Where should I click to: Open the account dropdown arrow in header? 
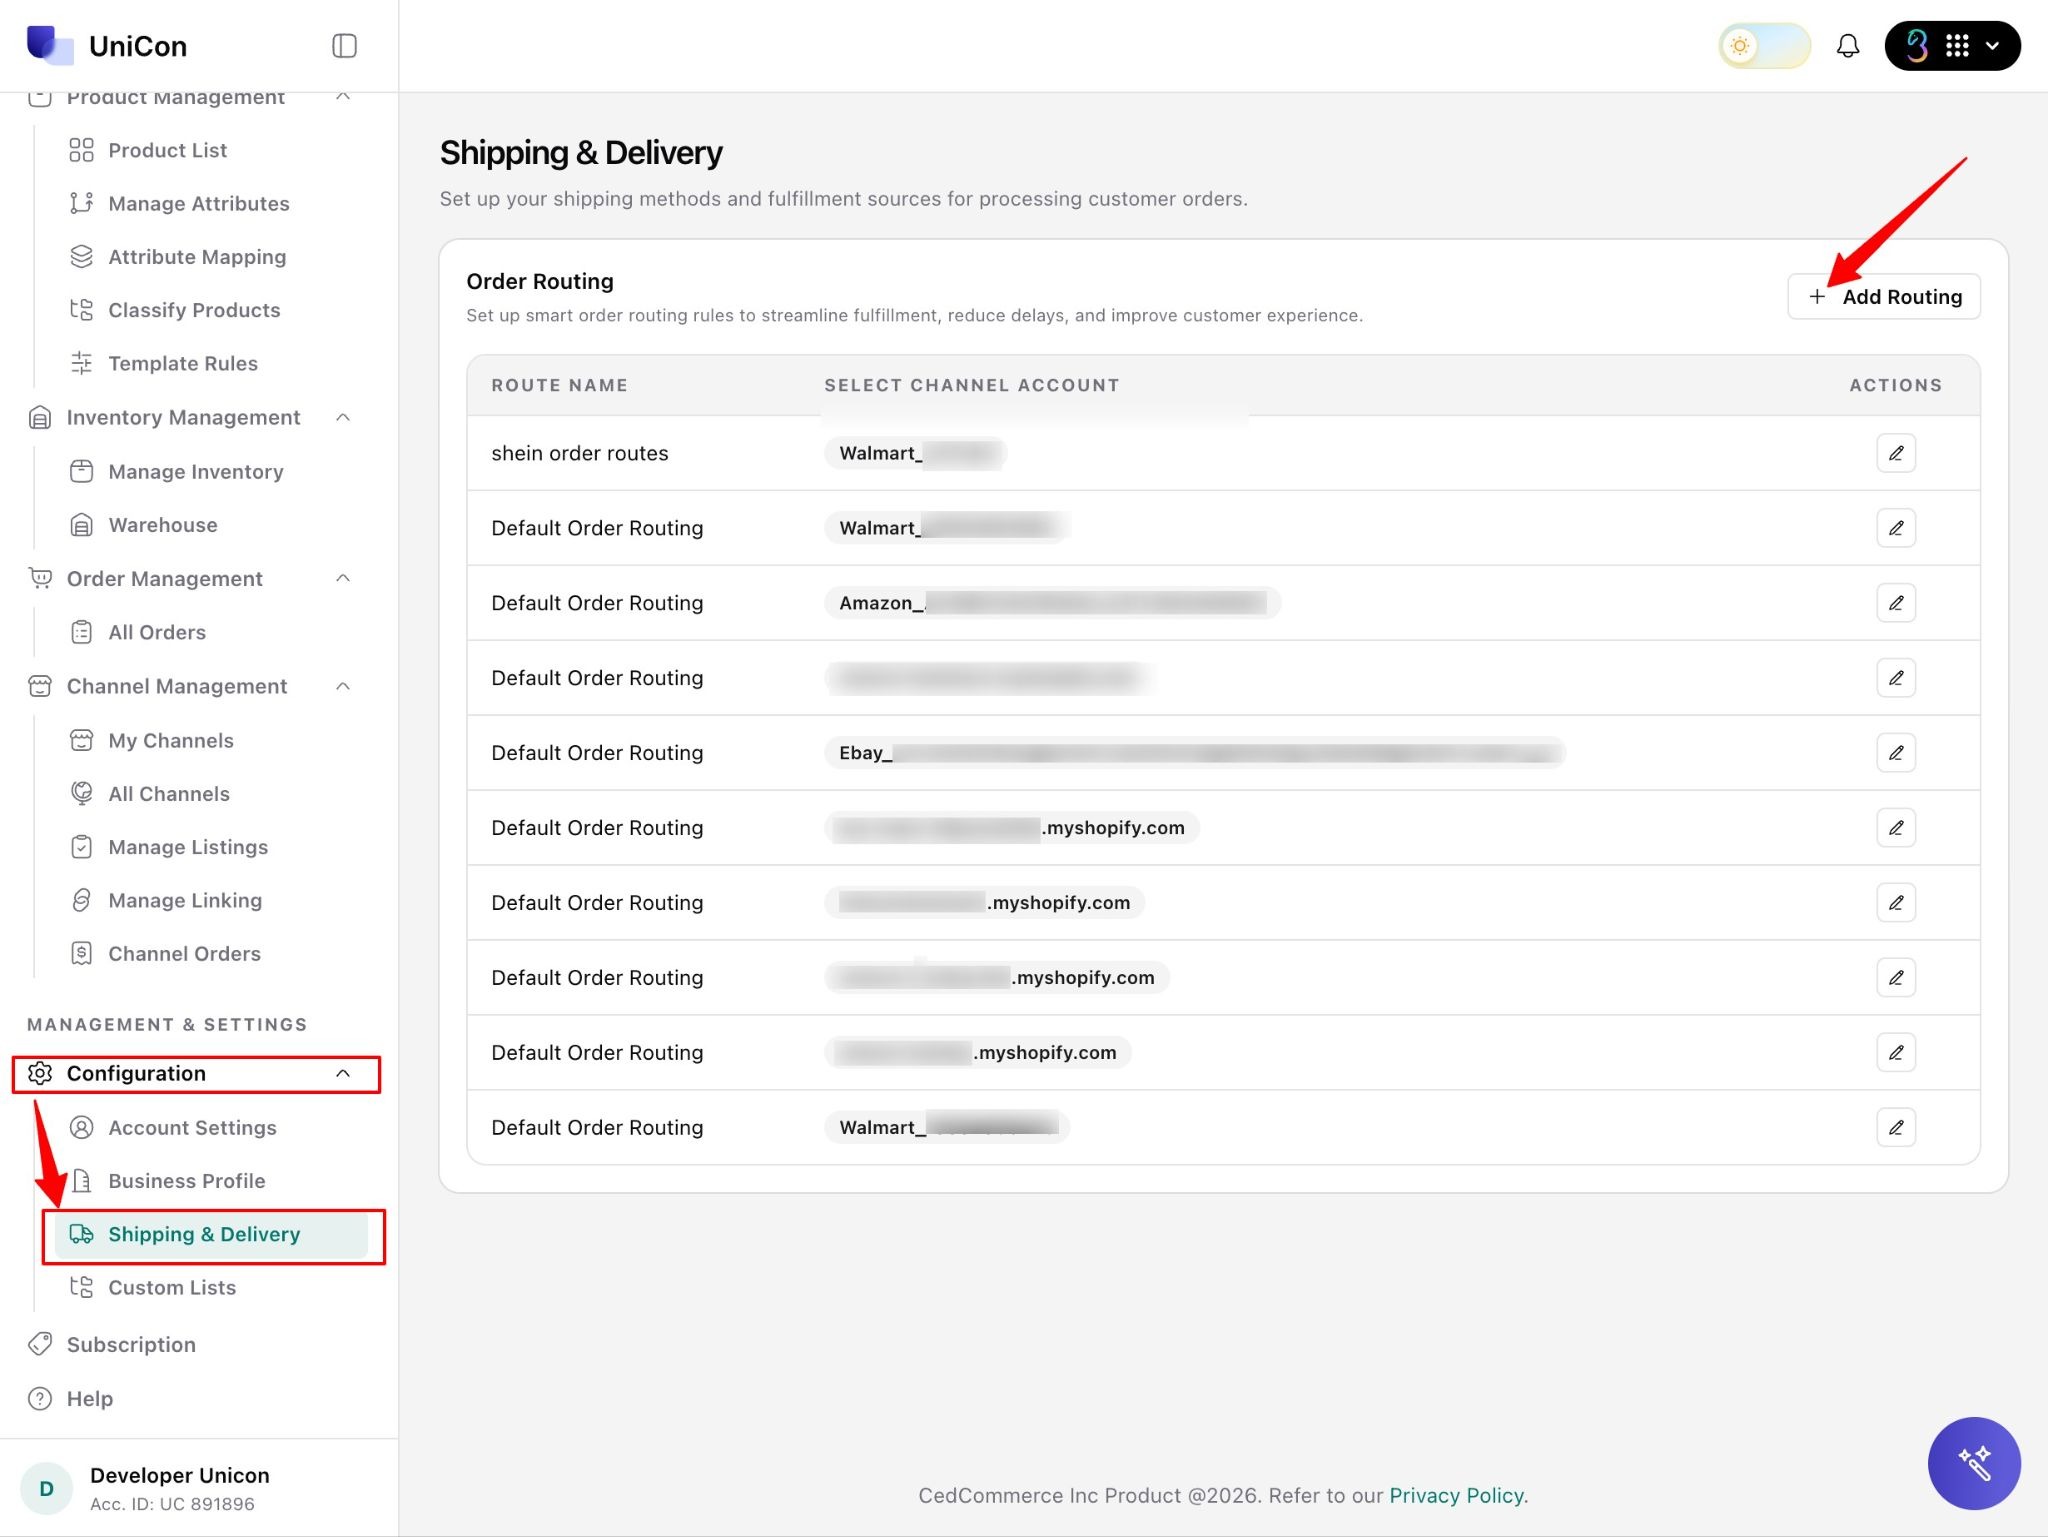click(x=1992, y=46)
